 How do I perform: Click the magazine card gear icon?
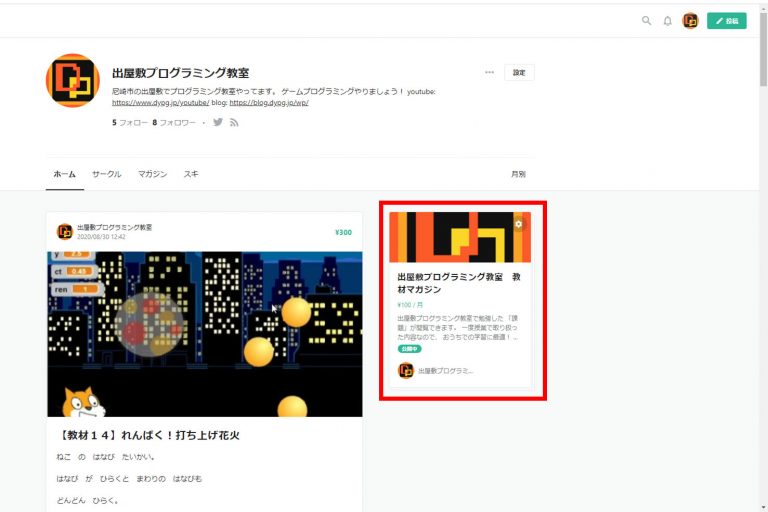click(519, 224)
